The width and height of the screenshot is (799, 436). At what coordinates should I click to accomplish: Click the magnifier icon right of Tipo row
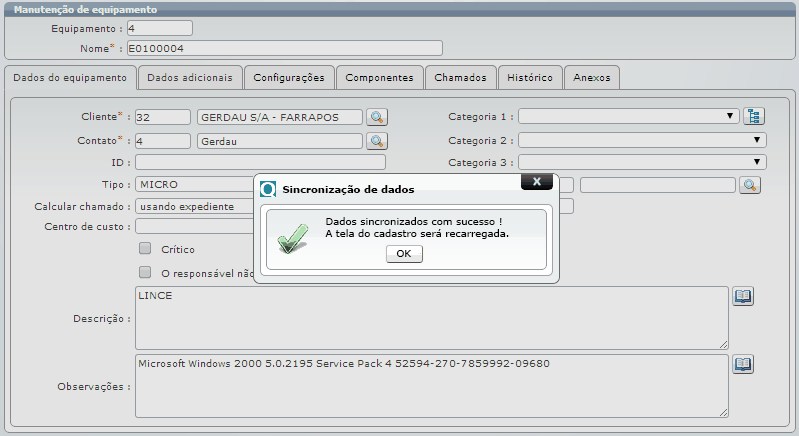pyautogui.click(x=749, y=185)
